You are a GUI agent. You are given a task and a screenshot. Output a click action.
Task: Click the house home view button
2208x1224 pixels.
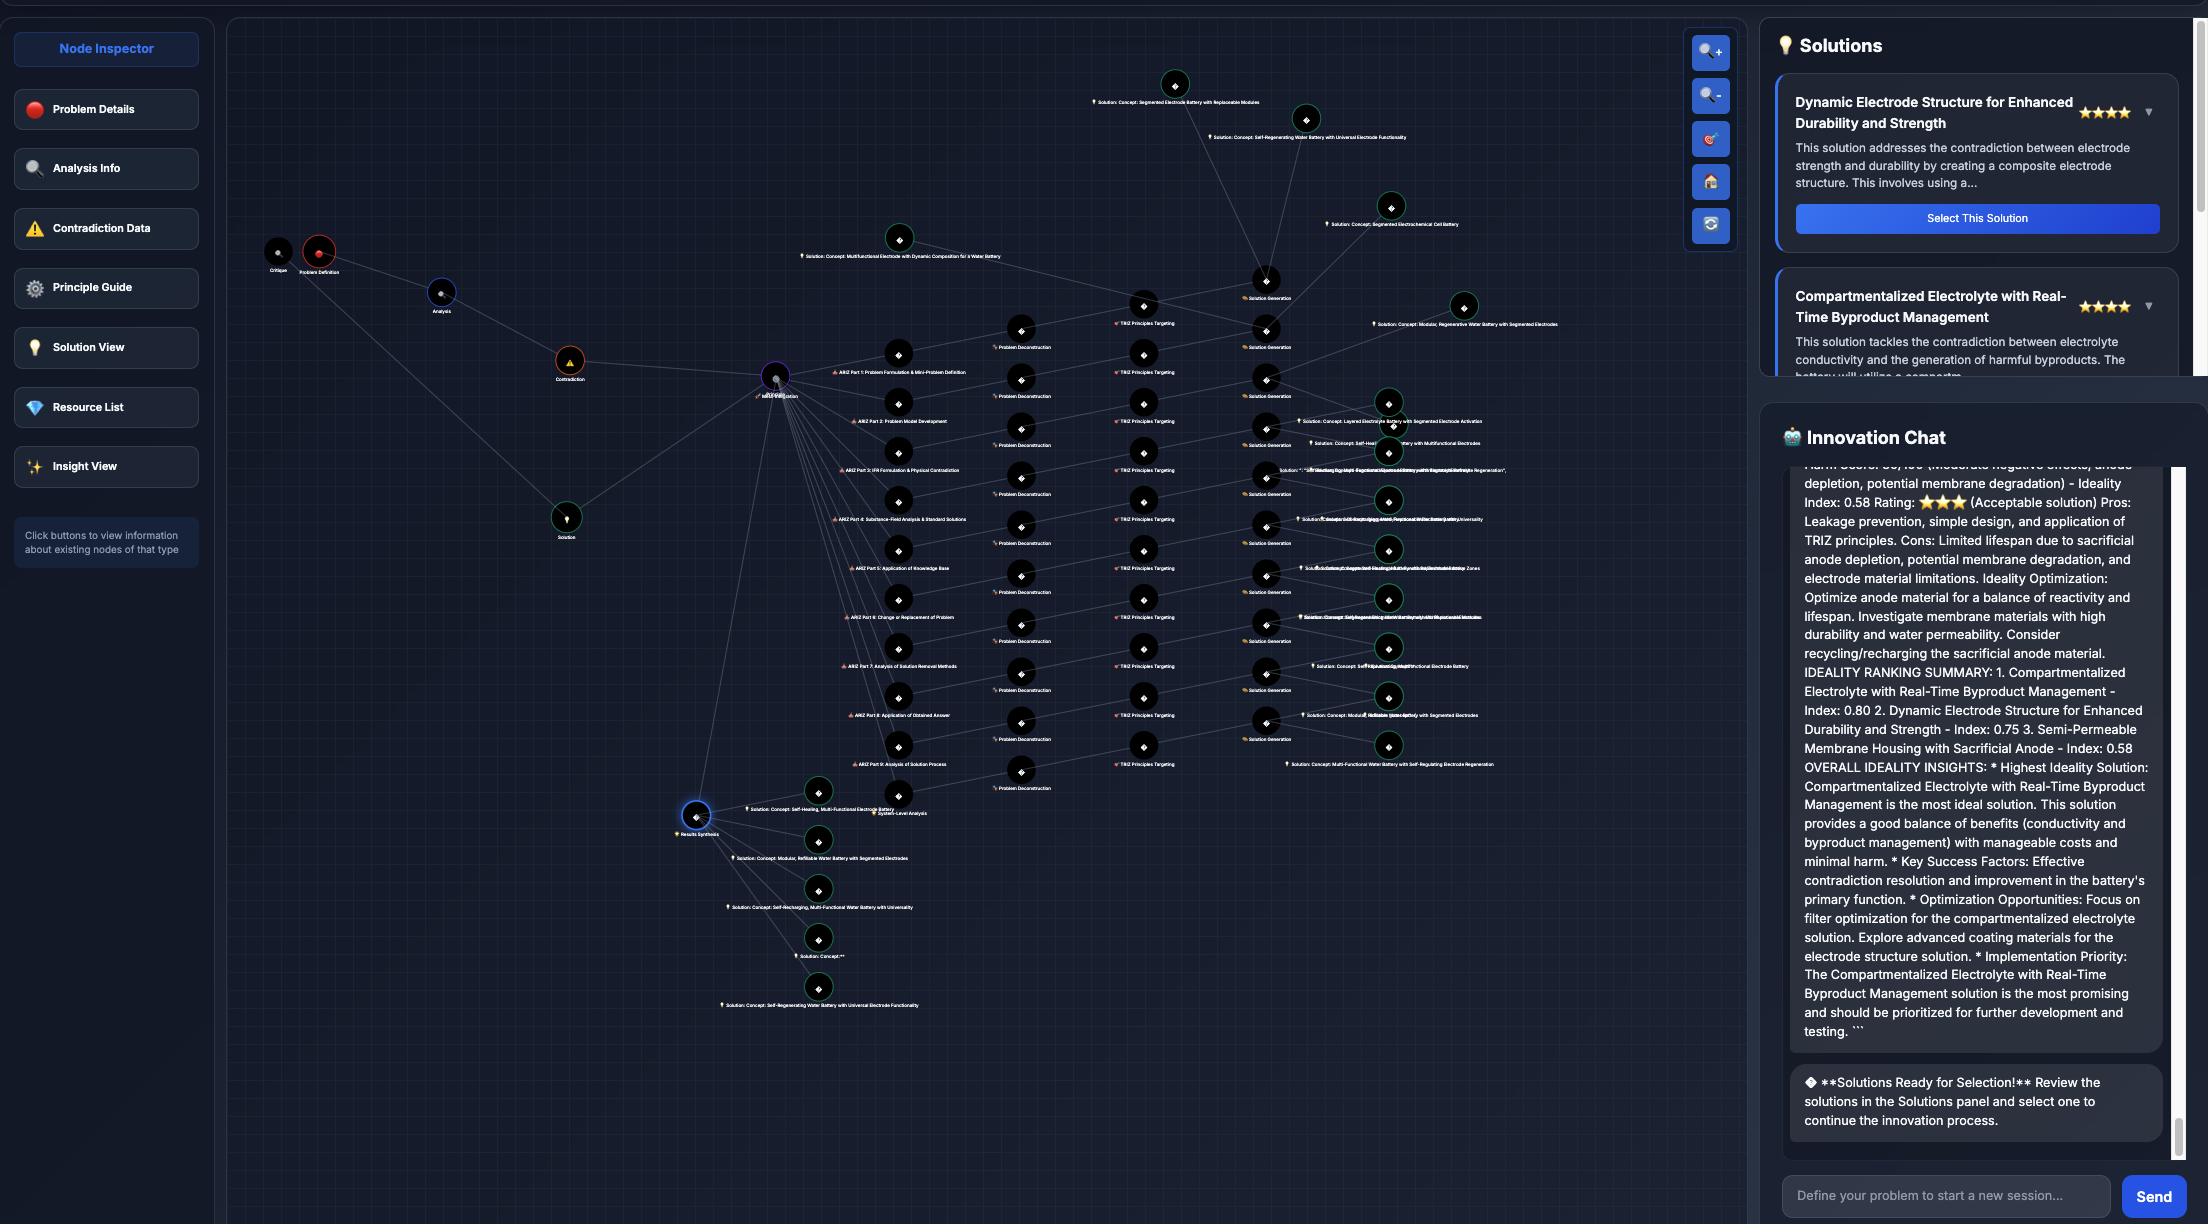pos(1710,182)
